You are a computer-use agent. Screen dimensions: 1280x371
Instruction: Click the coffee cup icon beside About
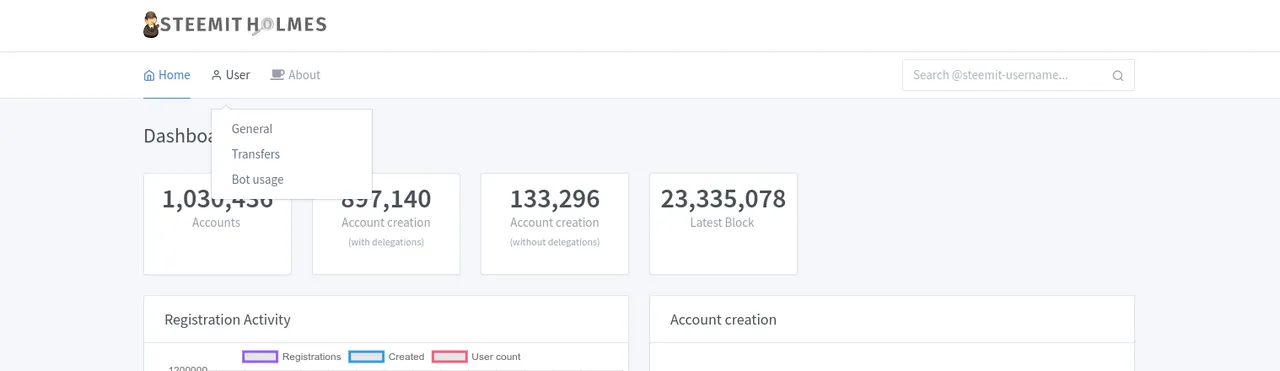point(277,75)
